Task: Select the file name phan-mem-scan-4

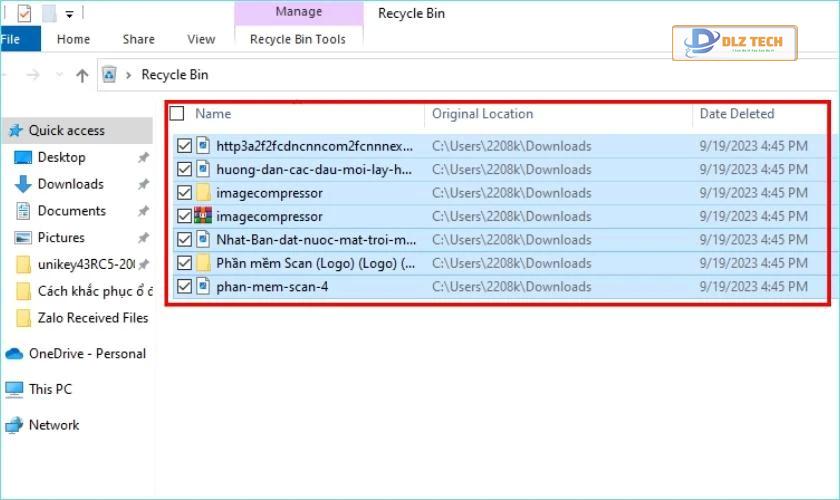Action: pyautogui.click(x=272, y=287)
